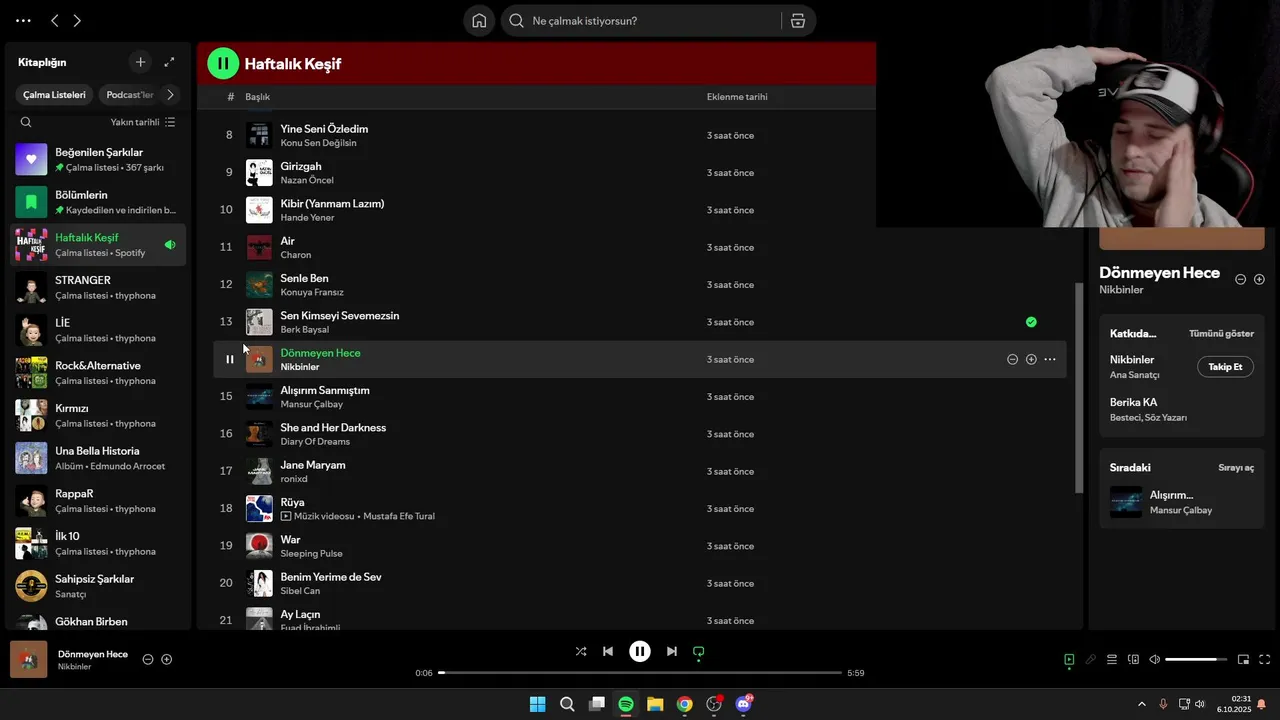This screenshot has height=720, width=1280.
Task: Open artist link Hande Yener
Action: 307,217
